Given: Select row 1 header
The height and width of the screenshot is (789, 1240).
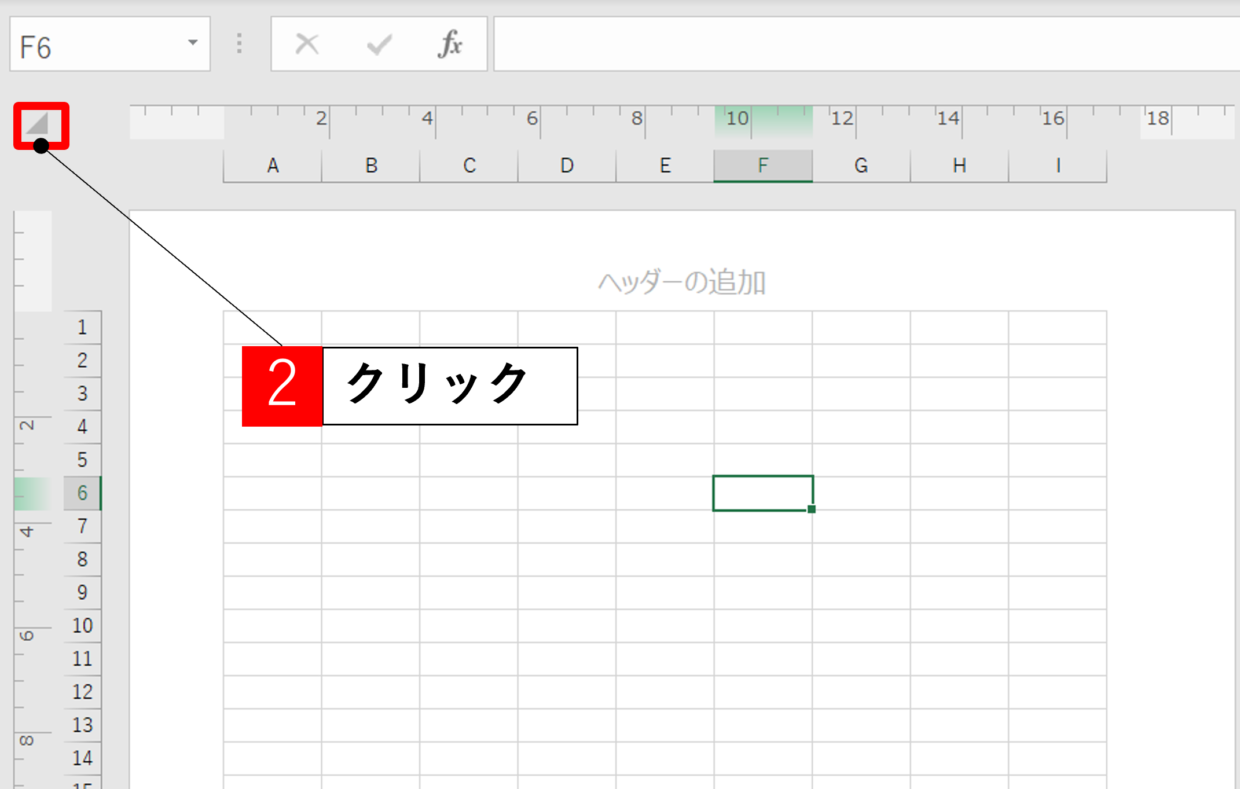Looking at the screenshot, I should (x=82, y=327).
